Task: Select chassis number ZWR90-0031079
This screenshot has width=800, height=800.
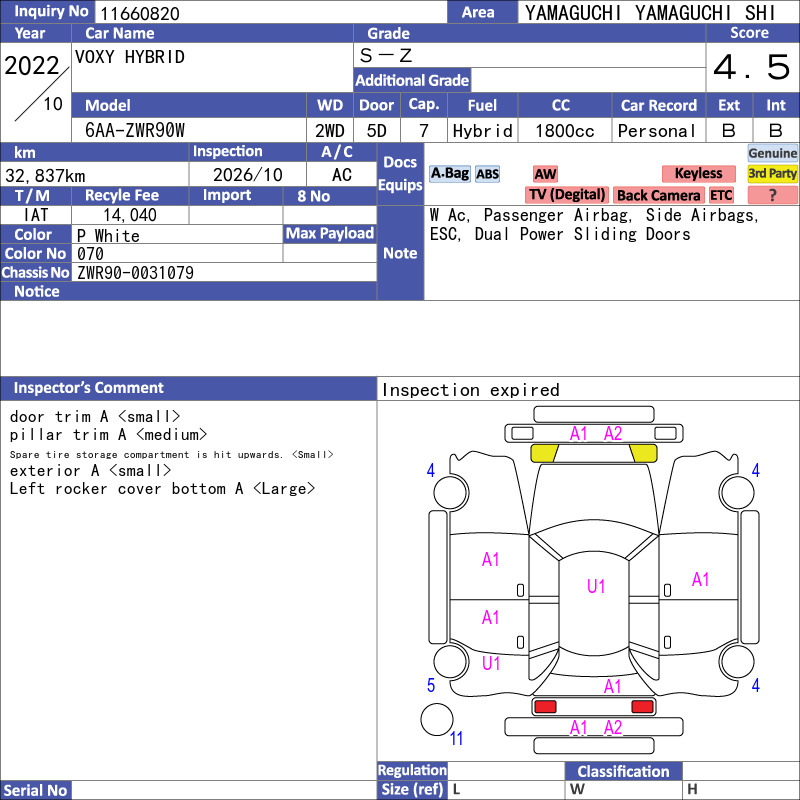Action: tap(135, 273)
